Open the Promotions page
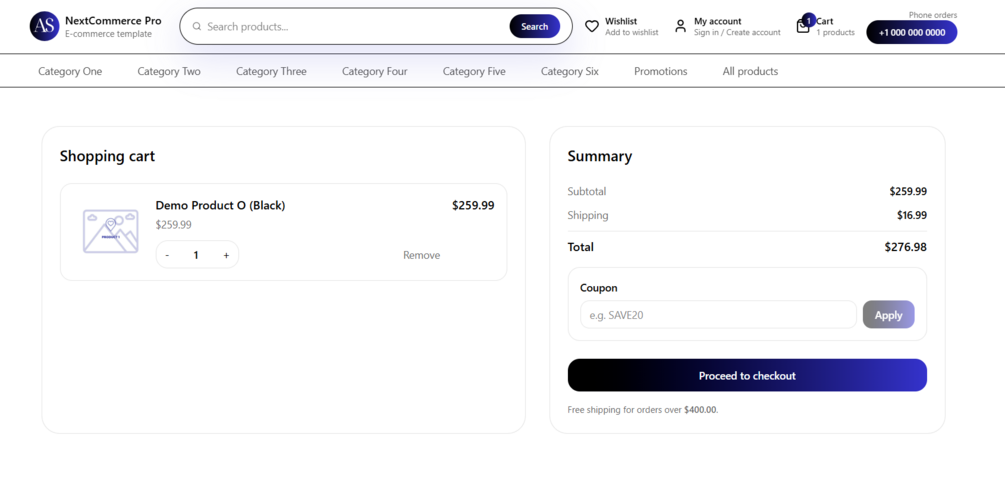This screenshot has width=1005, height=492. [661, 71]
